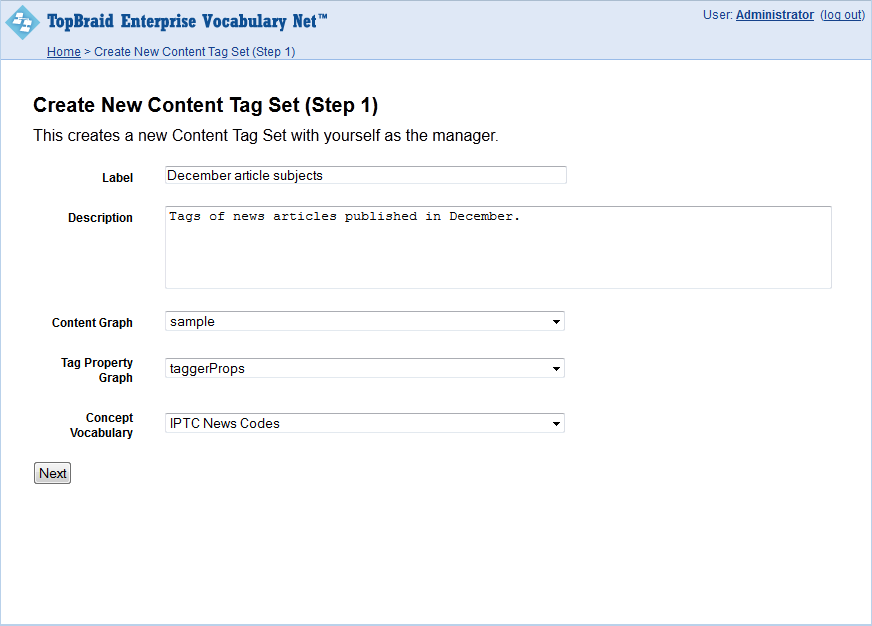Click inside the Description text area
Image resolution: width=872 pixels, height=626 pixels.
498,247
